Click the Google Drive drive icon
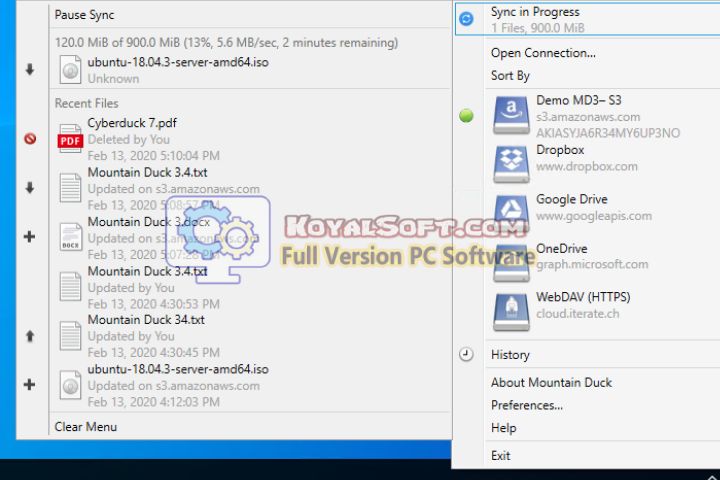The image size is (720, 480). point(511,212)
